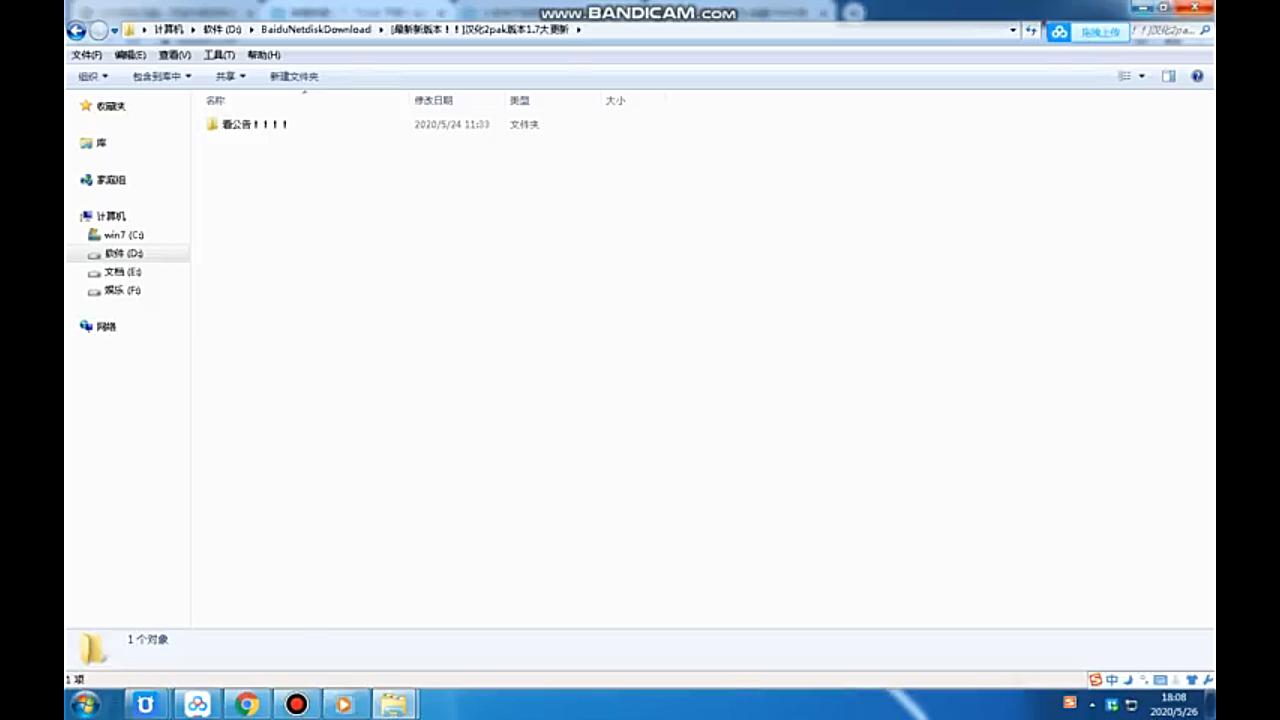Open Google Chrome from the taskbar
The width and height of the screenshot is (1280, 720).
click(247, 704)
